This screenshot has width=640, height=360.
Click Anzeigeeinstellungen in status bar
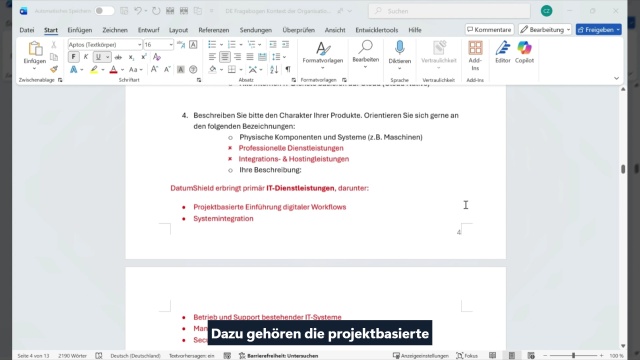click(420, 356)
